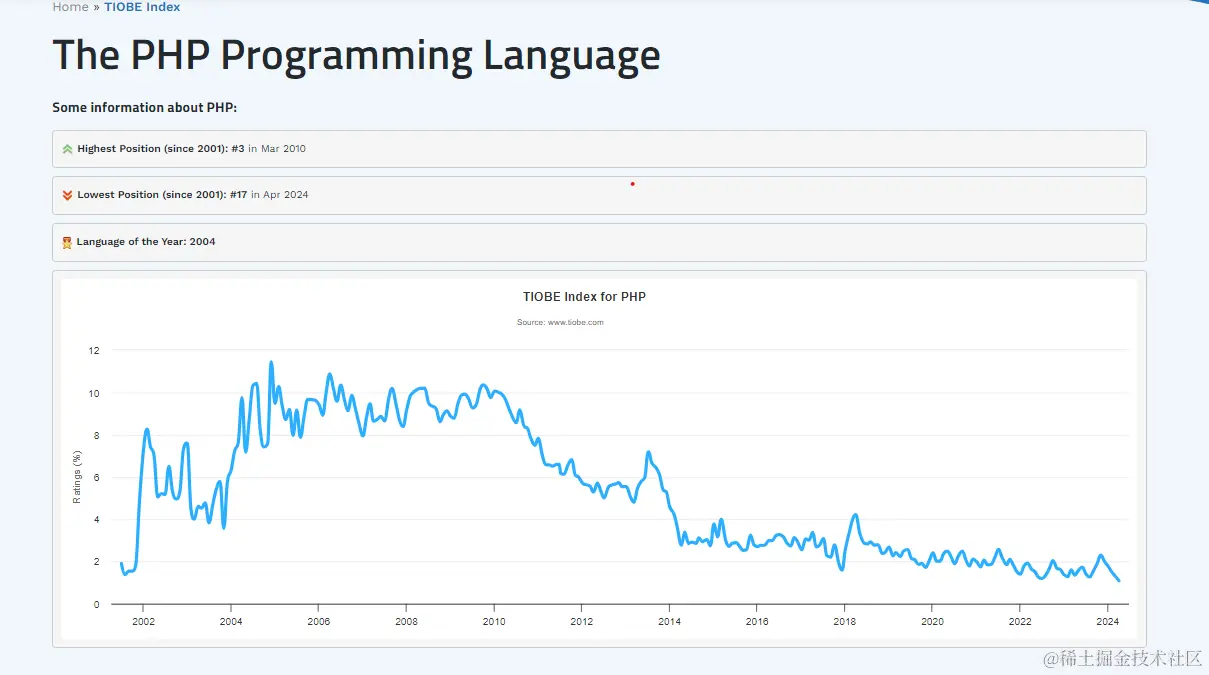Click the 2016 x-axis label
Screen dimensions: 1209x675
tap(757, 621)
